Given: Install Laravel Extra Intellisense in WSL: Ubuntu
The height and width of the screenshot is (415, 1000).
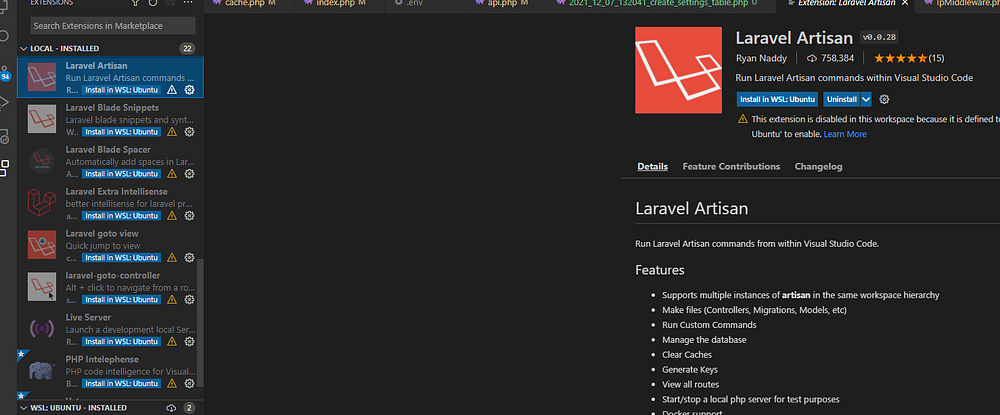Looking at the screenshot, I should click(x=121, y=215).
